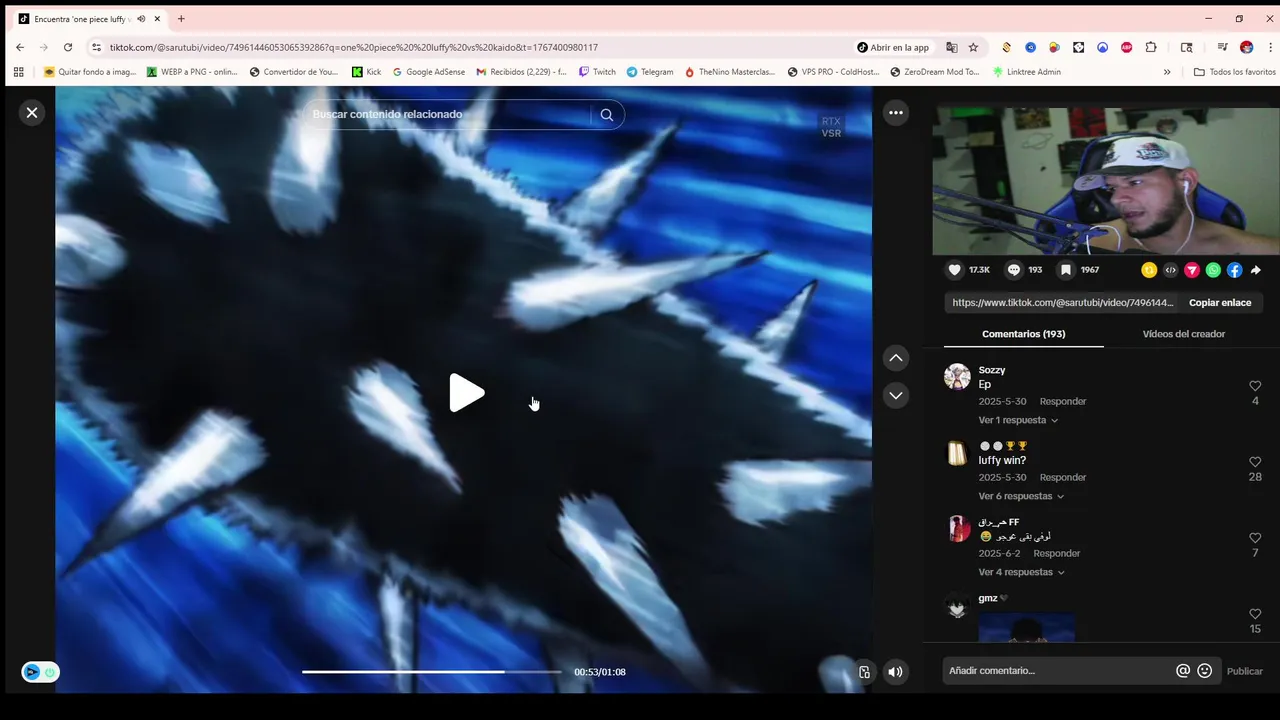Focus the 'Buscar contenido relacionado' search field
The image size is (1280, 720).
pyautogui.click(x=448, y=115)
